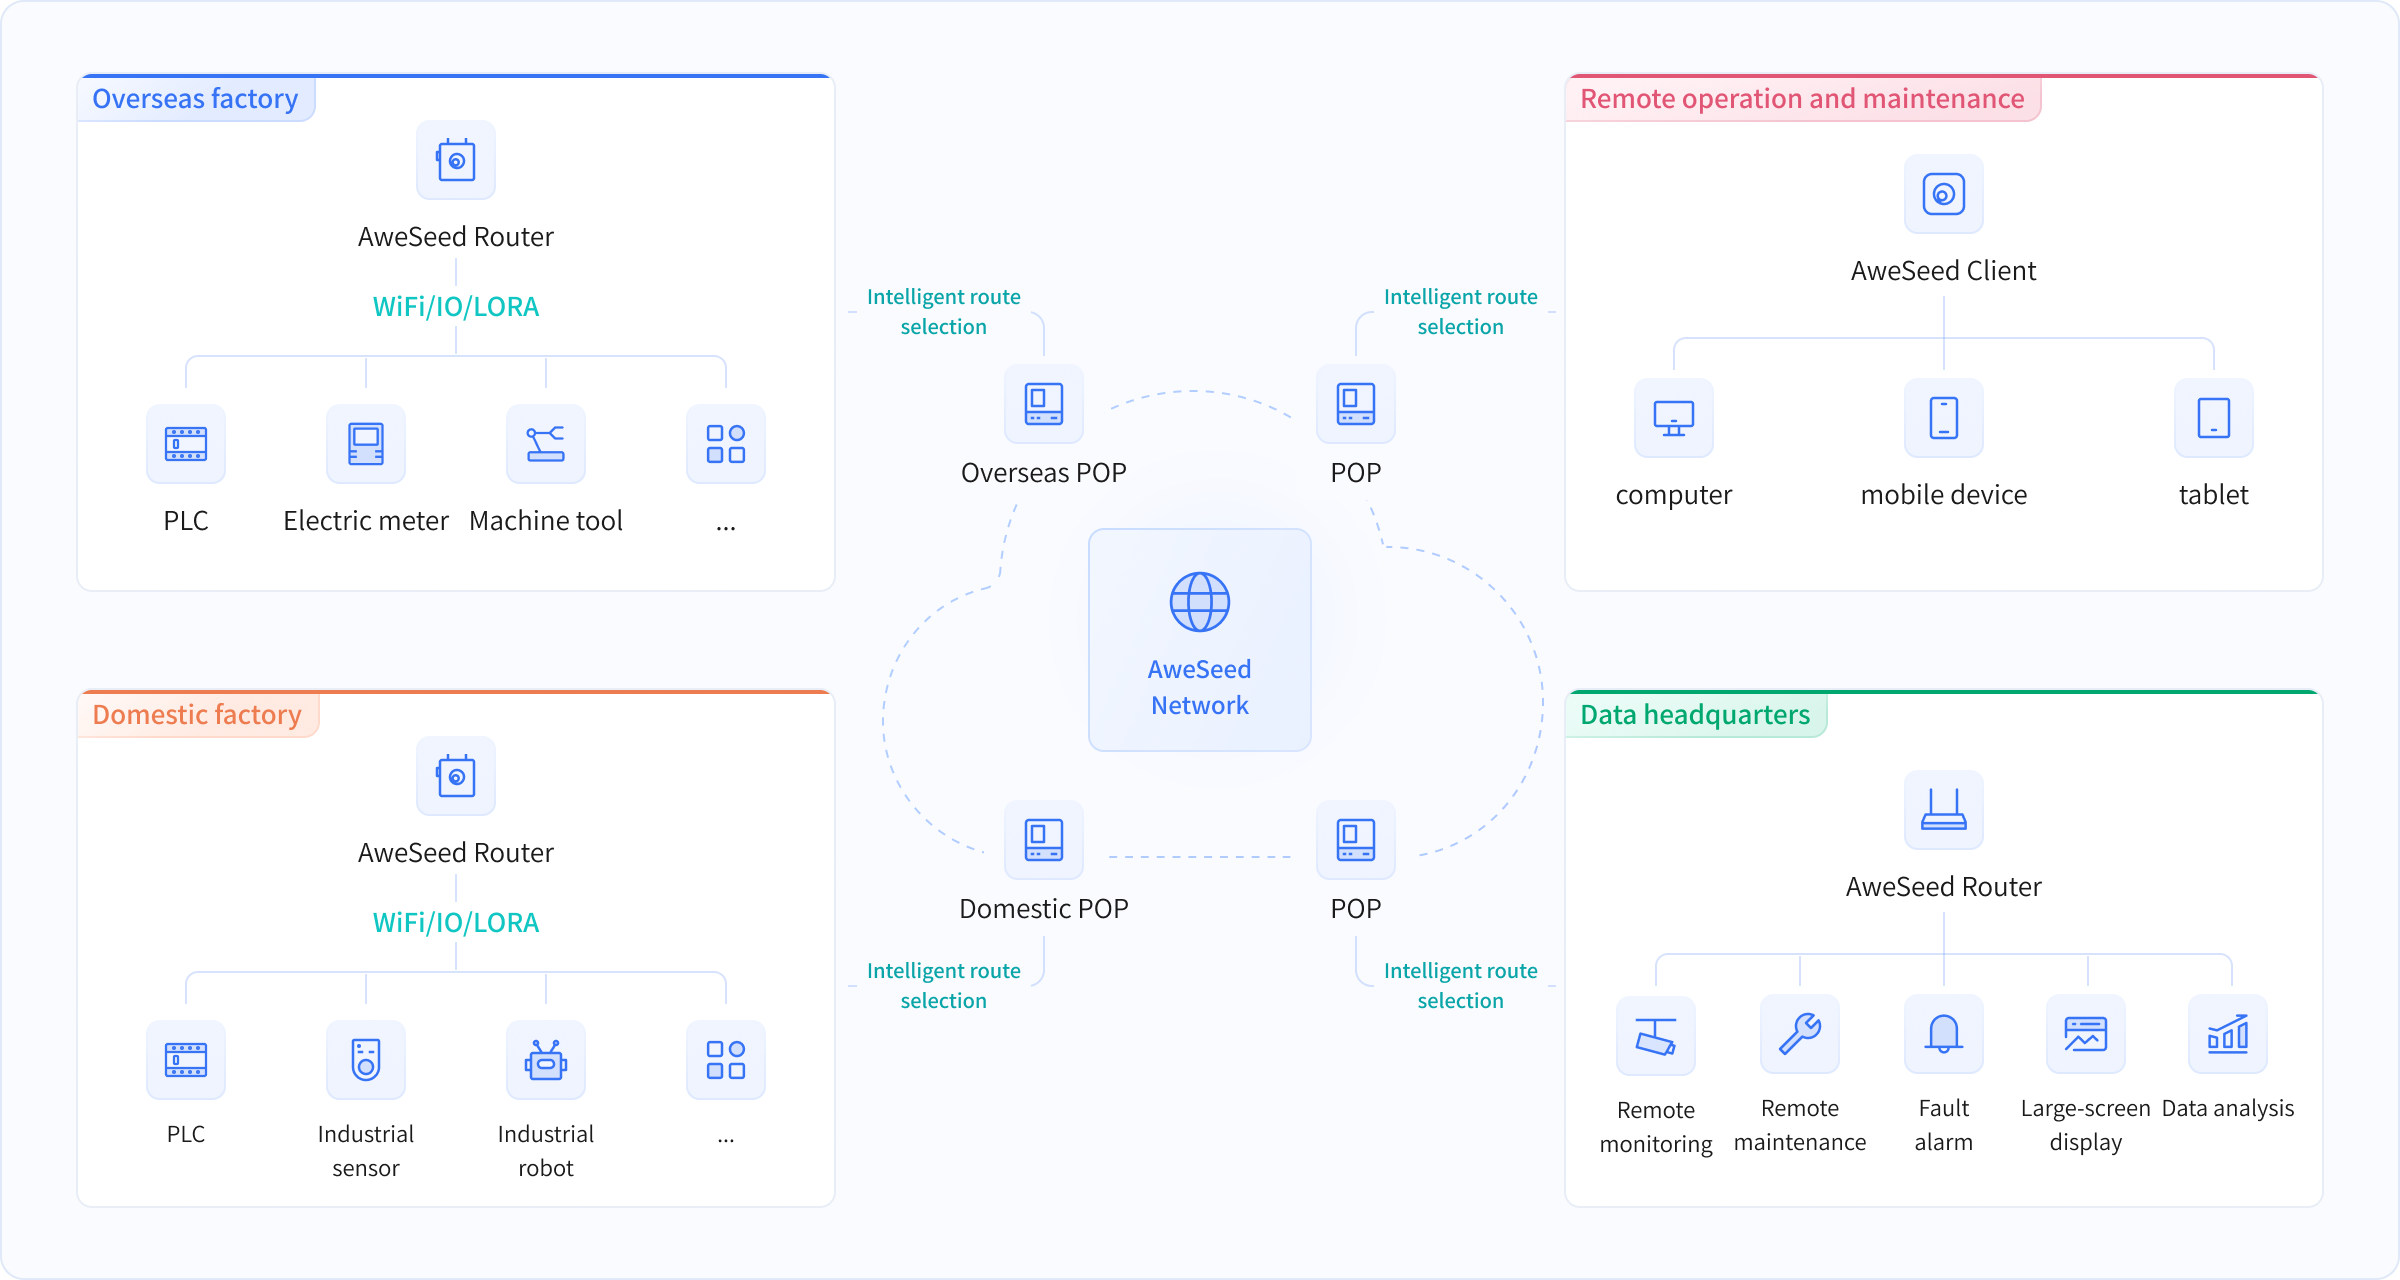Click the Overseas factory title tab

(196, 99)
